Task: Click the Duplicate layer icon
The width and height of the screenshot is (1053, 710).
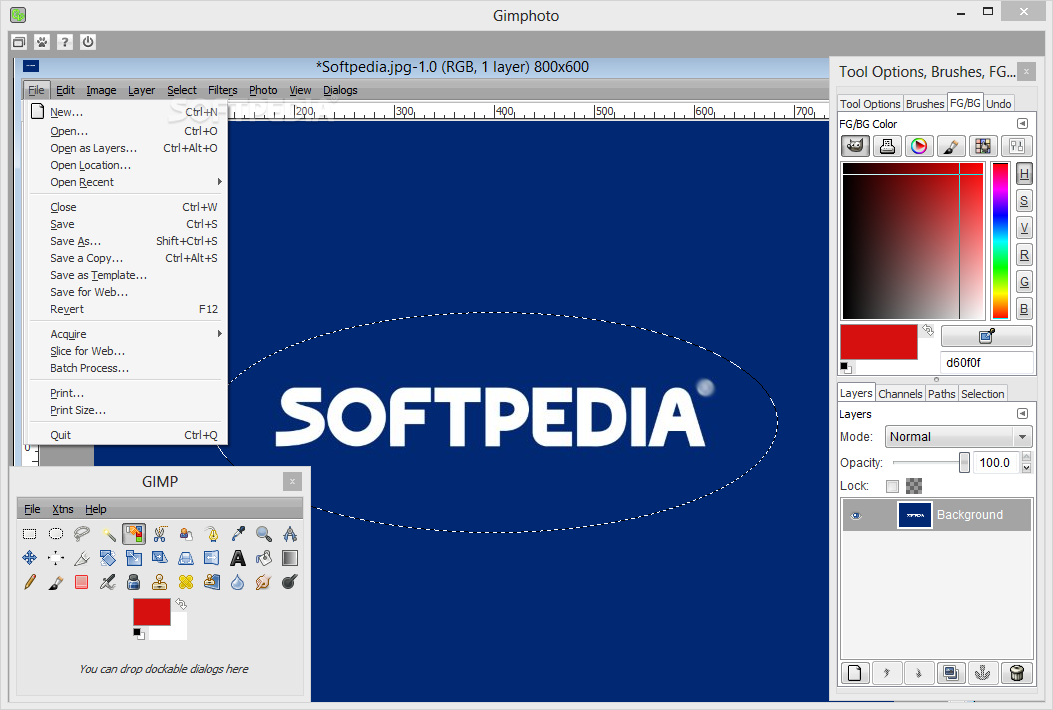Action: tap(951, 672)
